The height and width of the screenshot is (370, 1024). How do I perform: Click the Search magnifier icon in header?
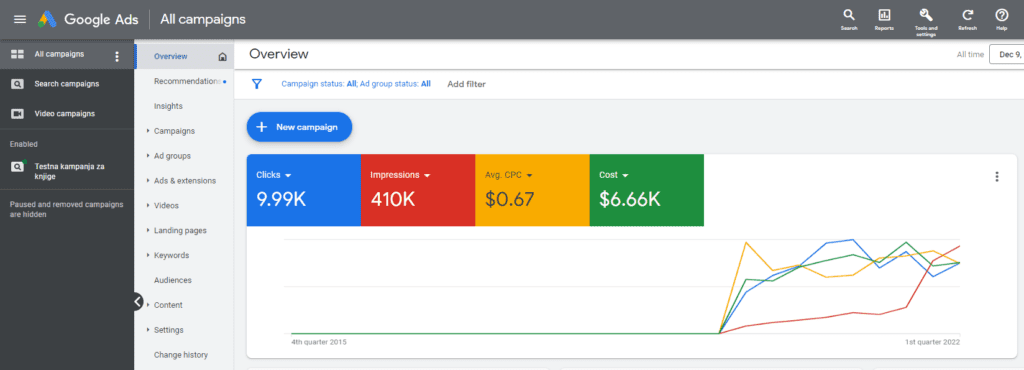coord(848,15)
